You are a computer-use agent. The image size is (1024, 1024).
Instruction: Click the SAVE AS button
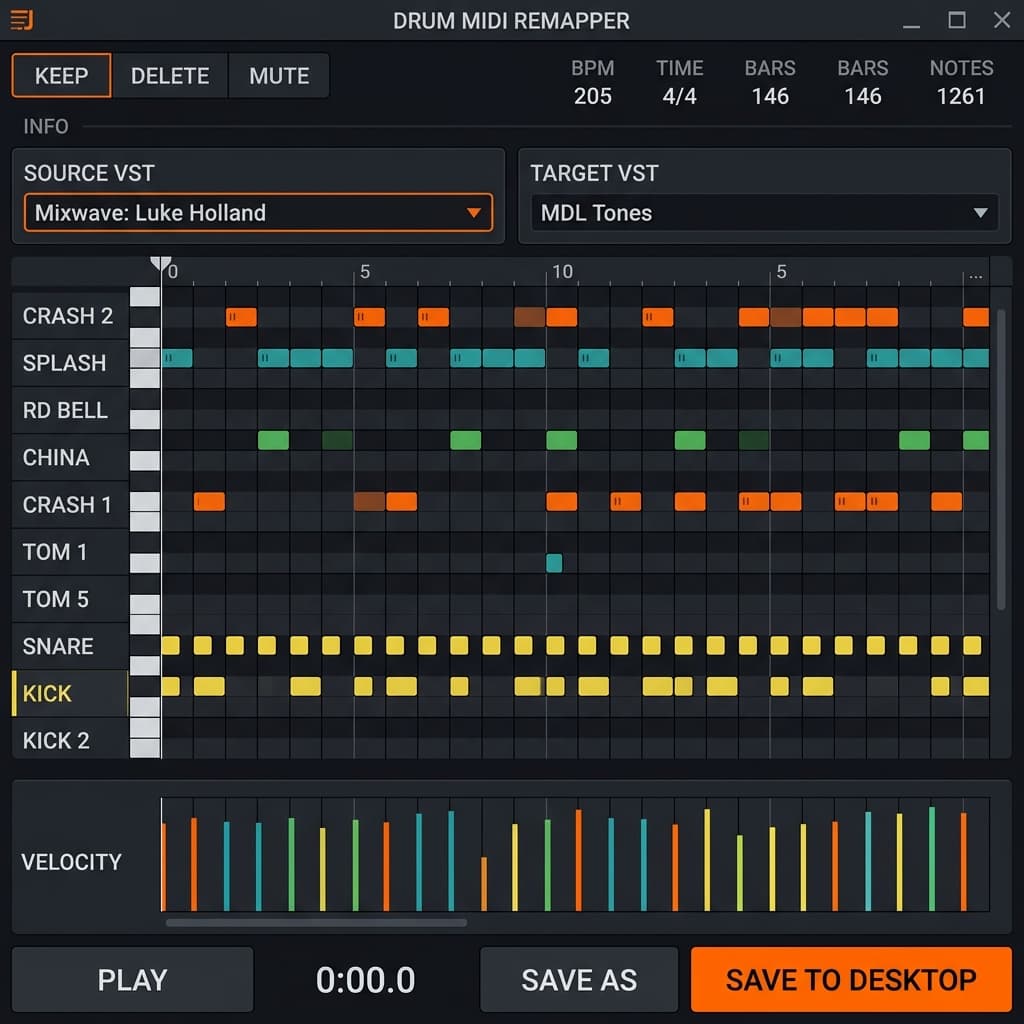coord(579,980)
